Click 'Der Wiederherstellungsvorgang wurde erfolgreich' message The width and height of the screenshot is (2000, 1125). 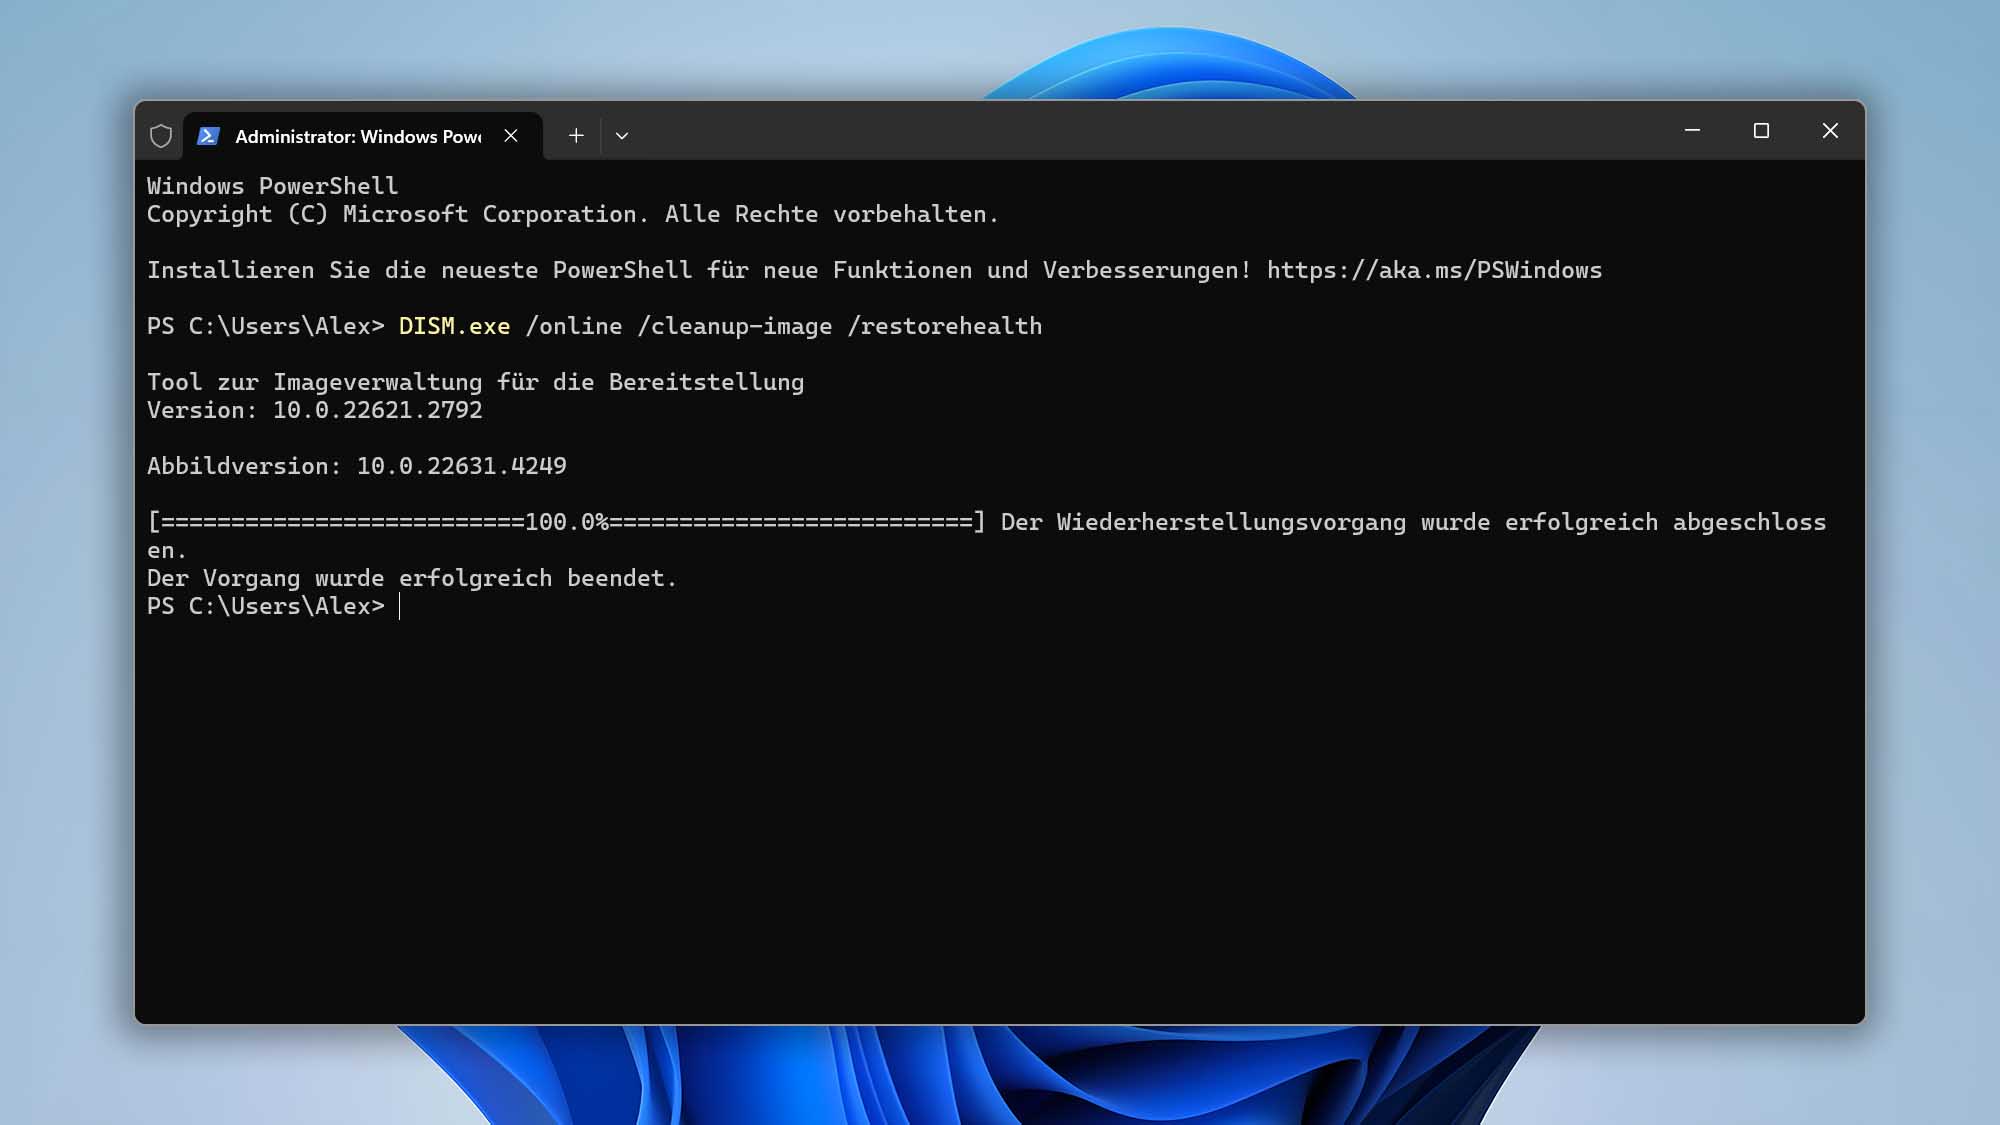point(1329,522)
